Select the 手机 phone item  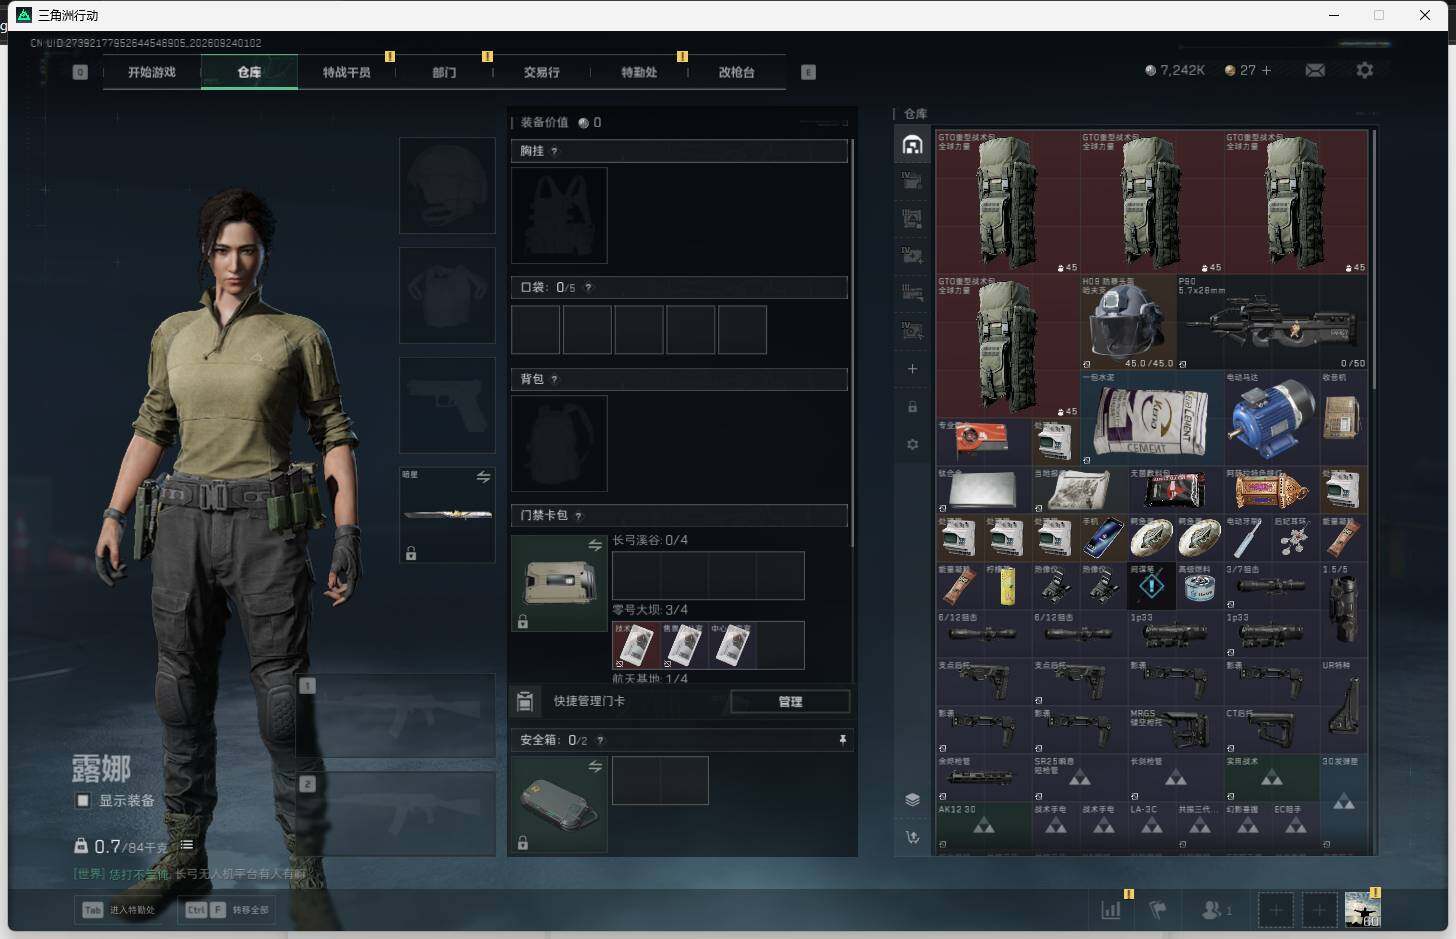point(1104,538)
